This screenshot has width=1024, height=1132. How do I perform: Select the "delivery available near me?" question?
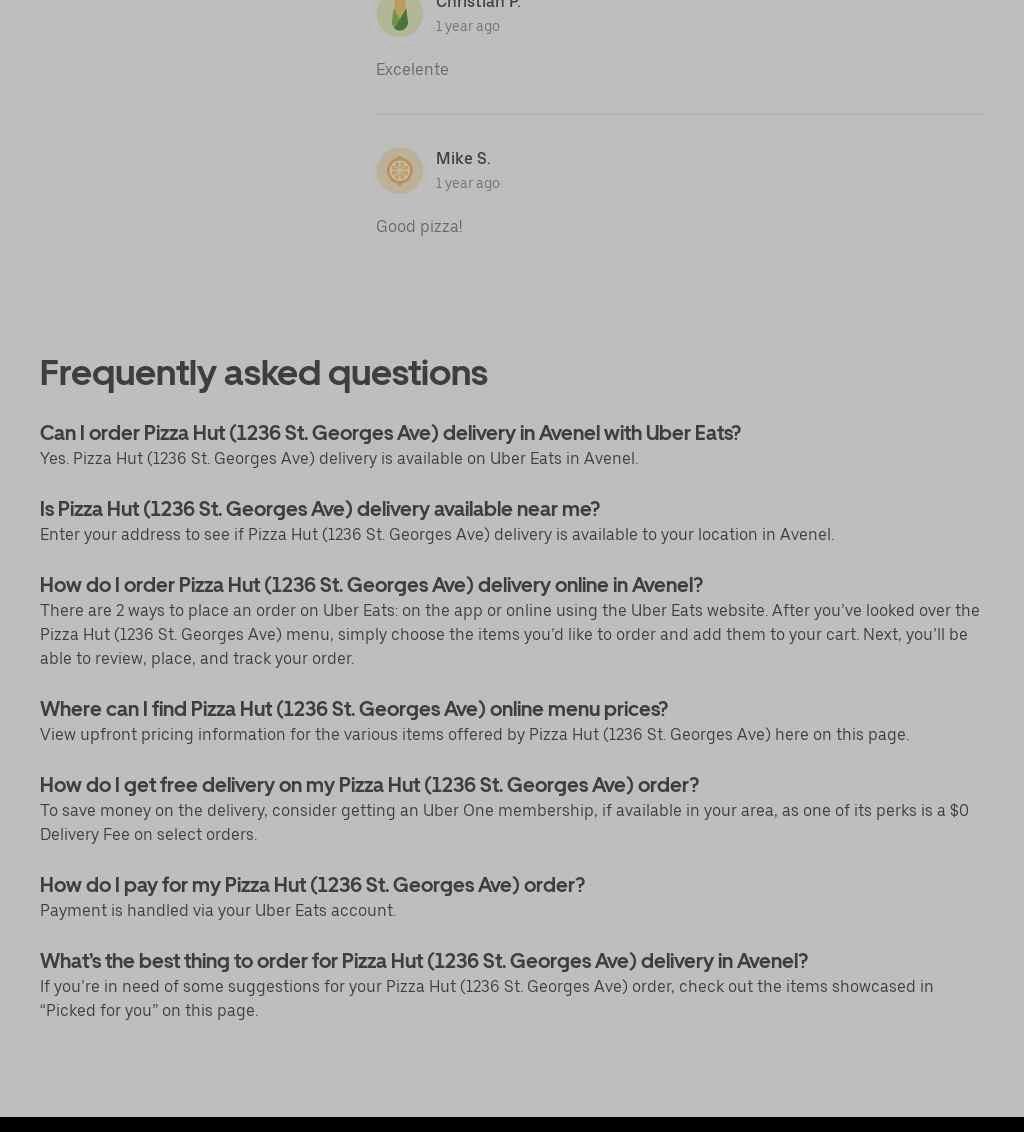tap(320, 508)
